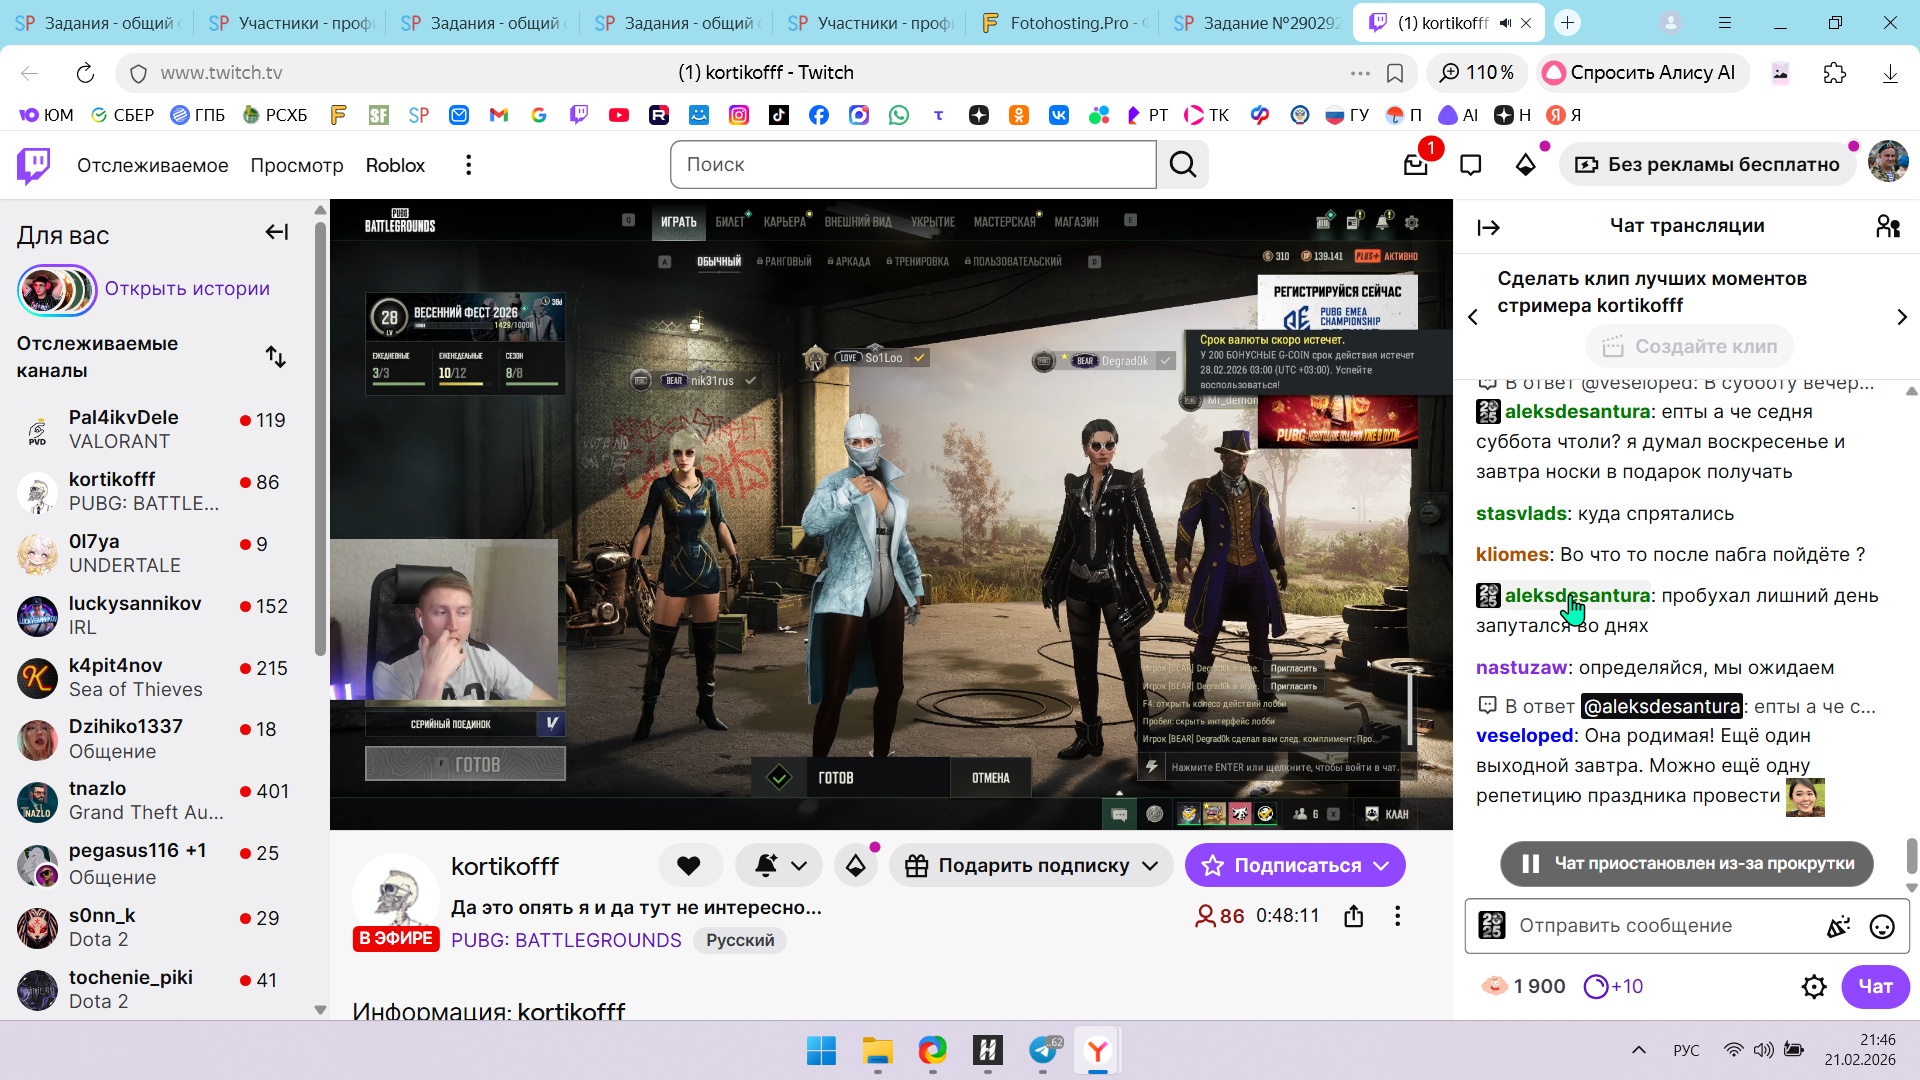1920x1080 pixels.
Task: Click the "Поиск" search field
Action: pyautogui.click(x=912, y=165)
